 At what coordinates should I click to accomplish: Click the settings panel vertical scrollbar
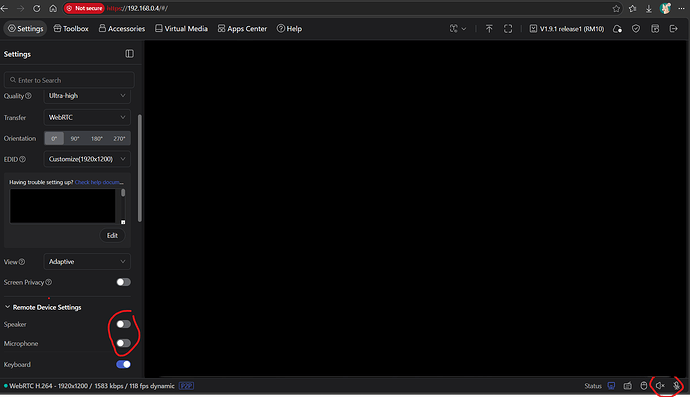coord(140,168)
